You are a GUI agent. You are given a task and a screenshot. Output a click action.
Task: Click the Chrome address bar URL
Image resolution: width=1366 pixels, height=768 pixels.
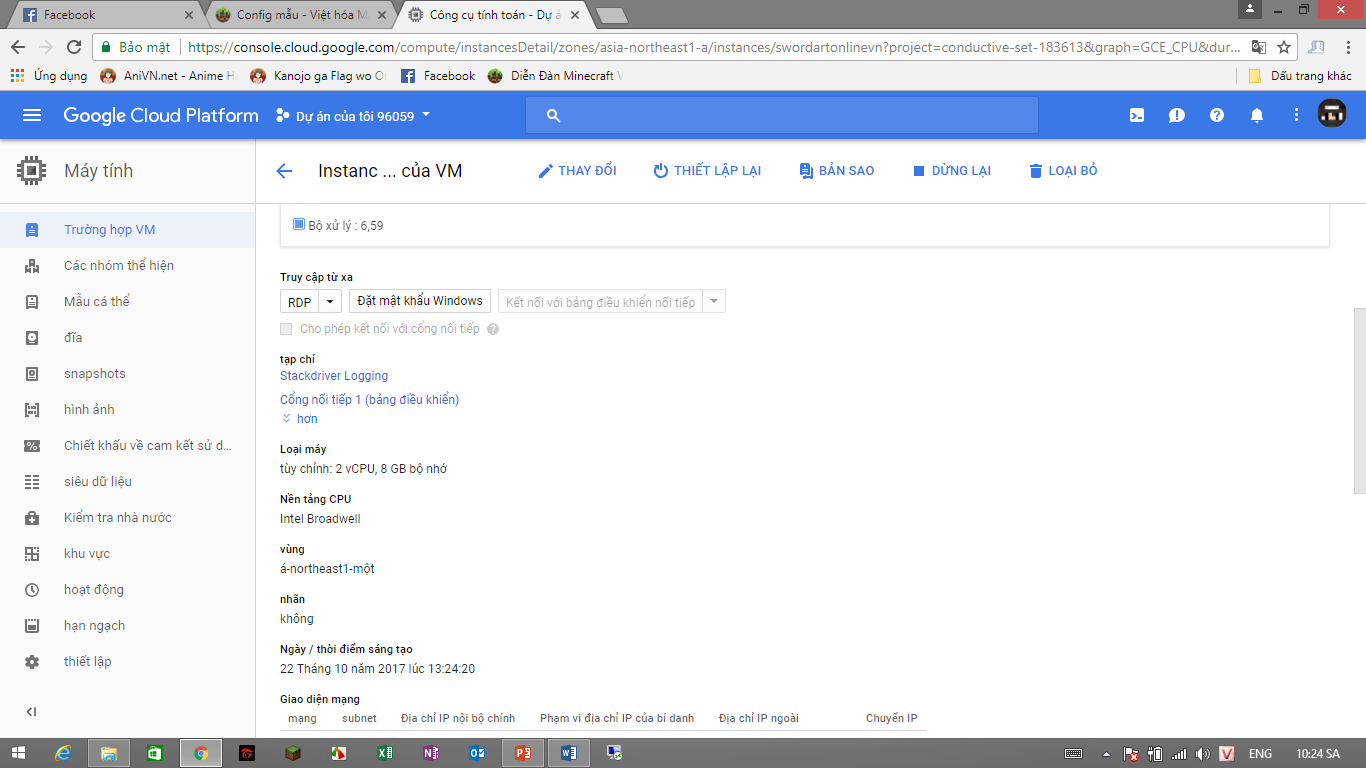click(715, 47)
